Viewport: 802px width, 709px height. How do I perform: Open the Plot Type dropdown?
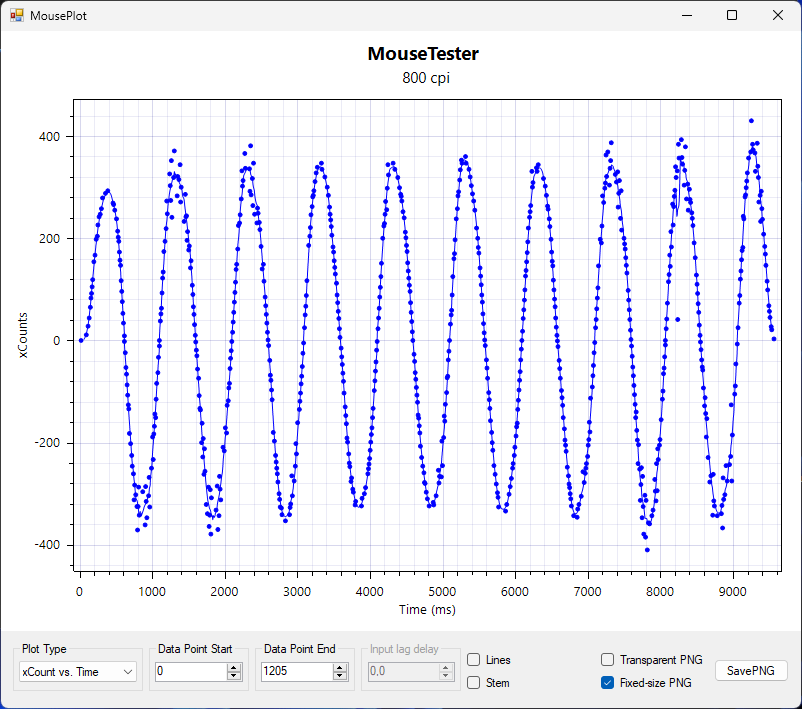click(78, 672)
